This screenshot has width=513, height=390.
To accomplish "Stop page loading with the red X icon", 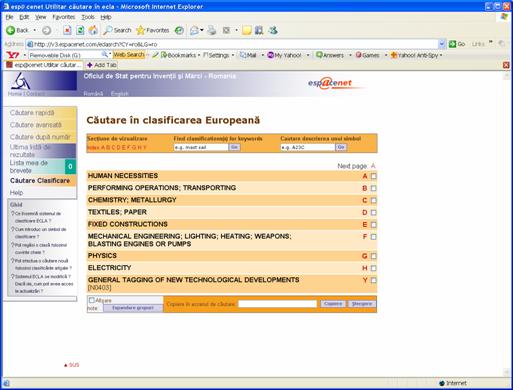I will tap(67, 30).
